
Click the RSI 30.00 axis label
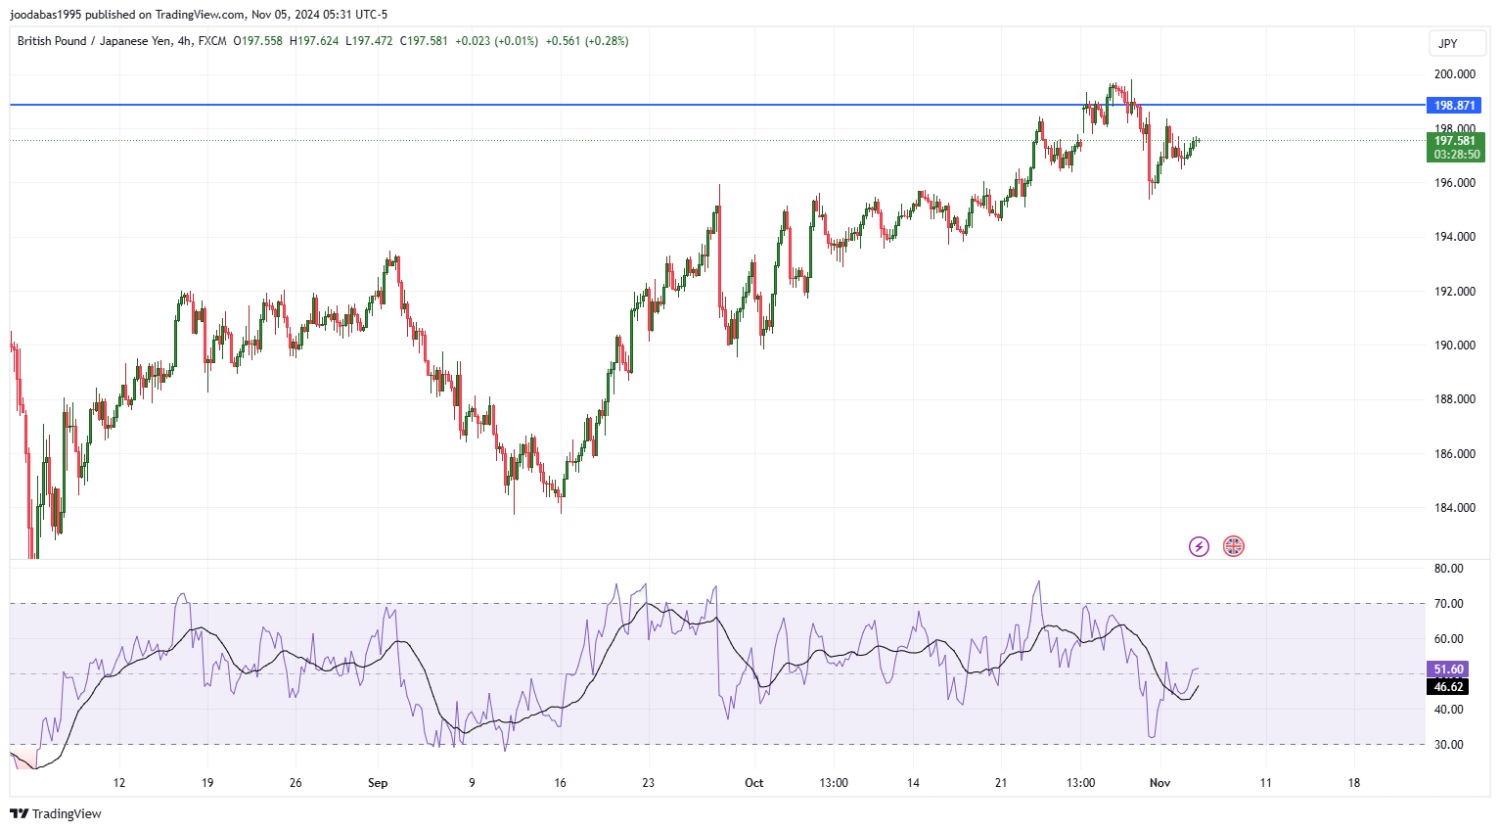1449,745
